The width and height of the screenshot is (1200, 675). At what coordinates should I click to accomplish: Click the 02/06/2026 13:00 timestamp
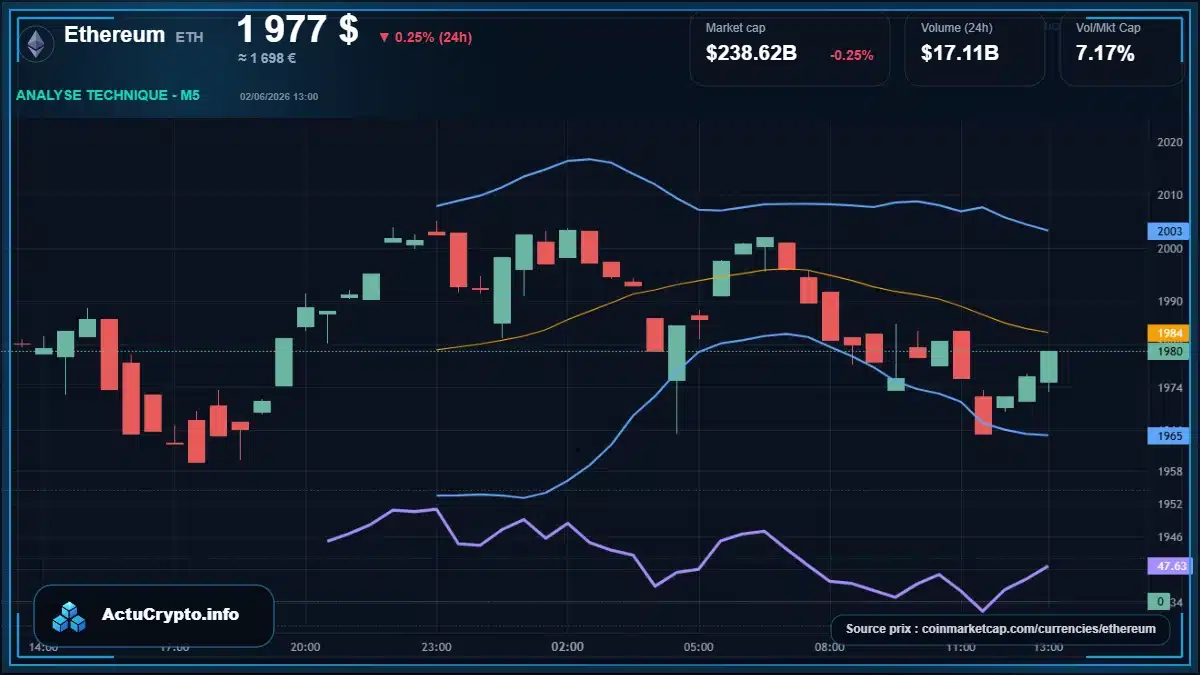click(x=279, y=97)
